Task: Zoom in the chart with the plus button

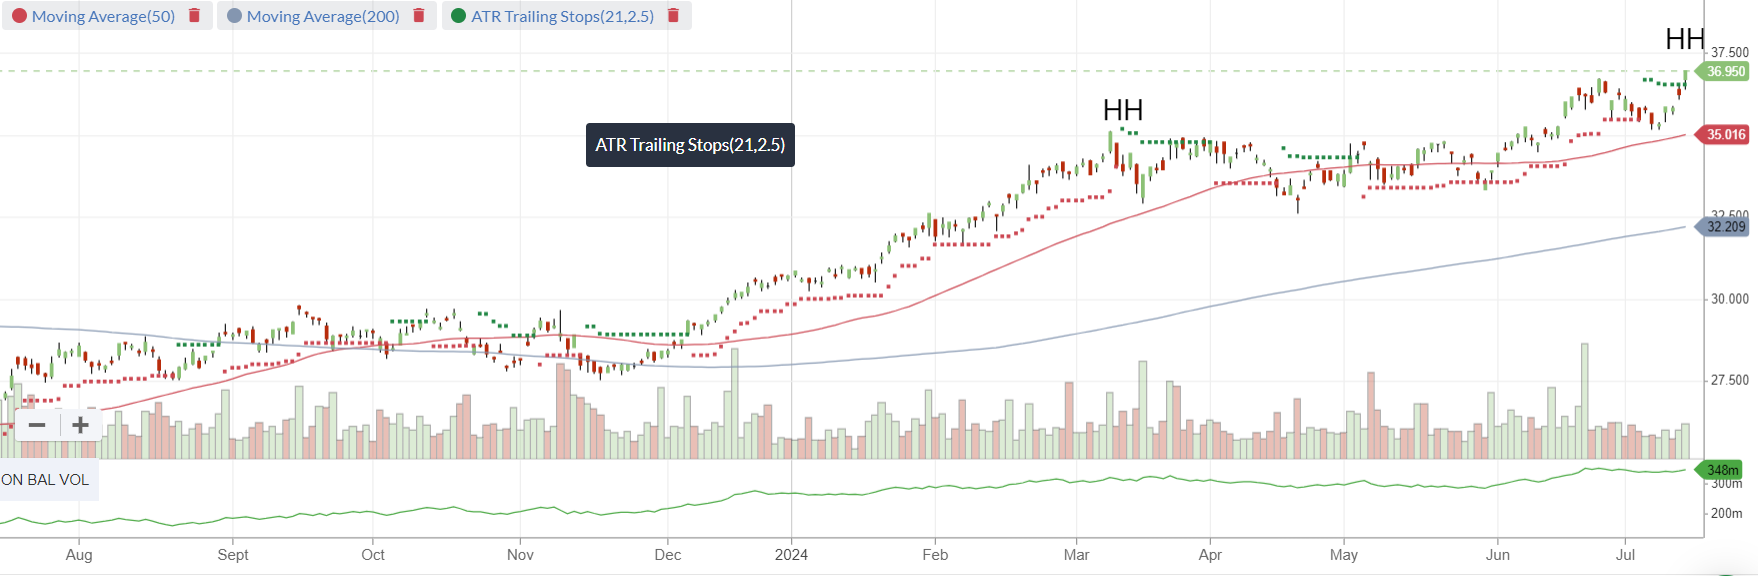Action: click(81, 425)
